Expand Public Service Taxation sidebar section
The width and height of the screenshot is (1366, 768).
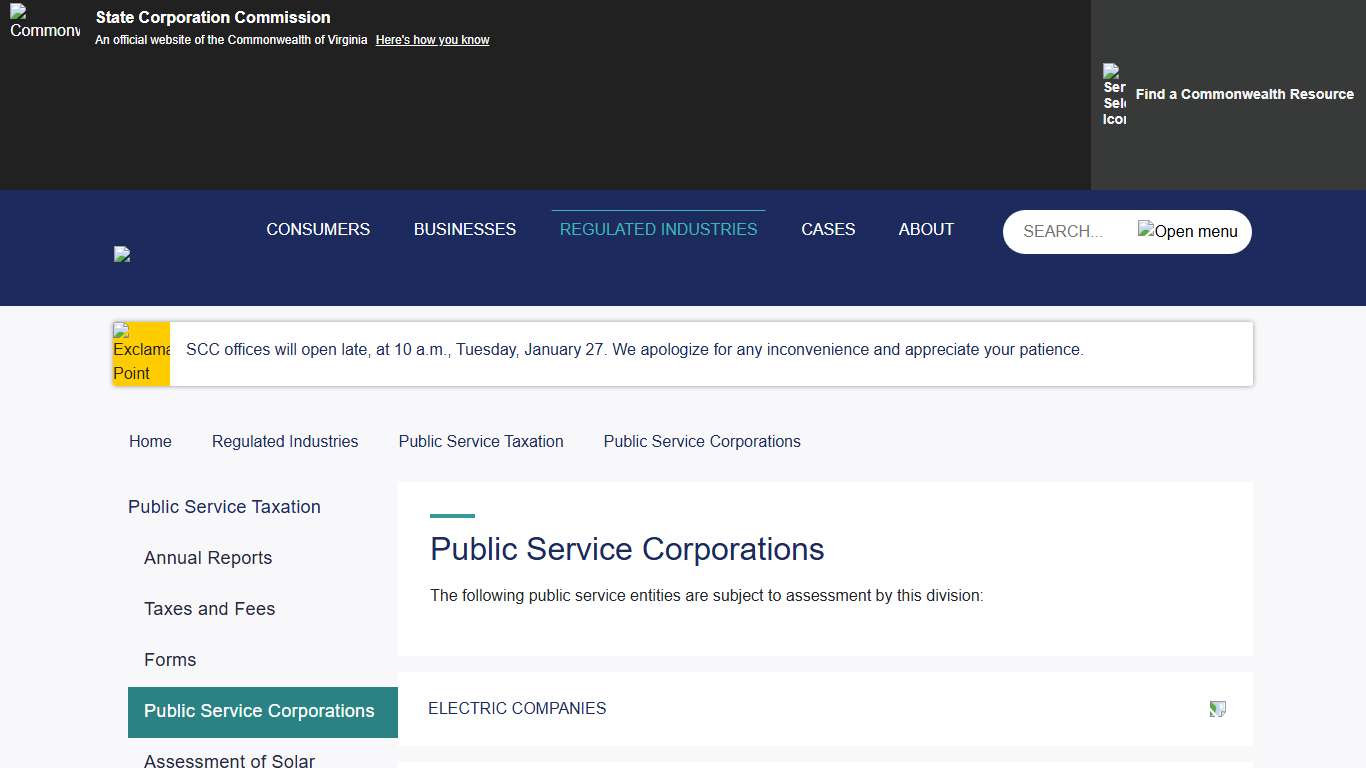tap(223, 507)
